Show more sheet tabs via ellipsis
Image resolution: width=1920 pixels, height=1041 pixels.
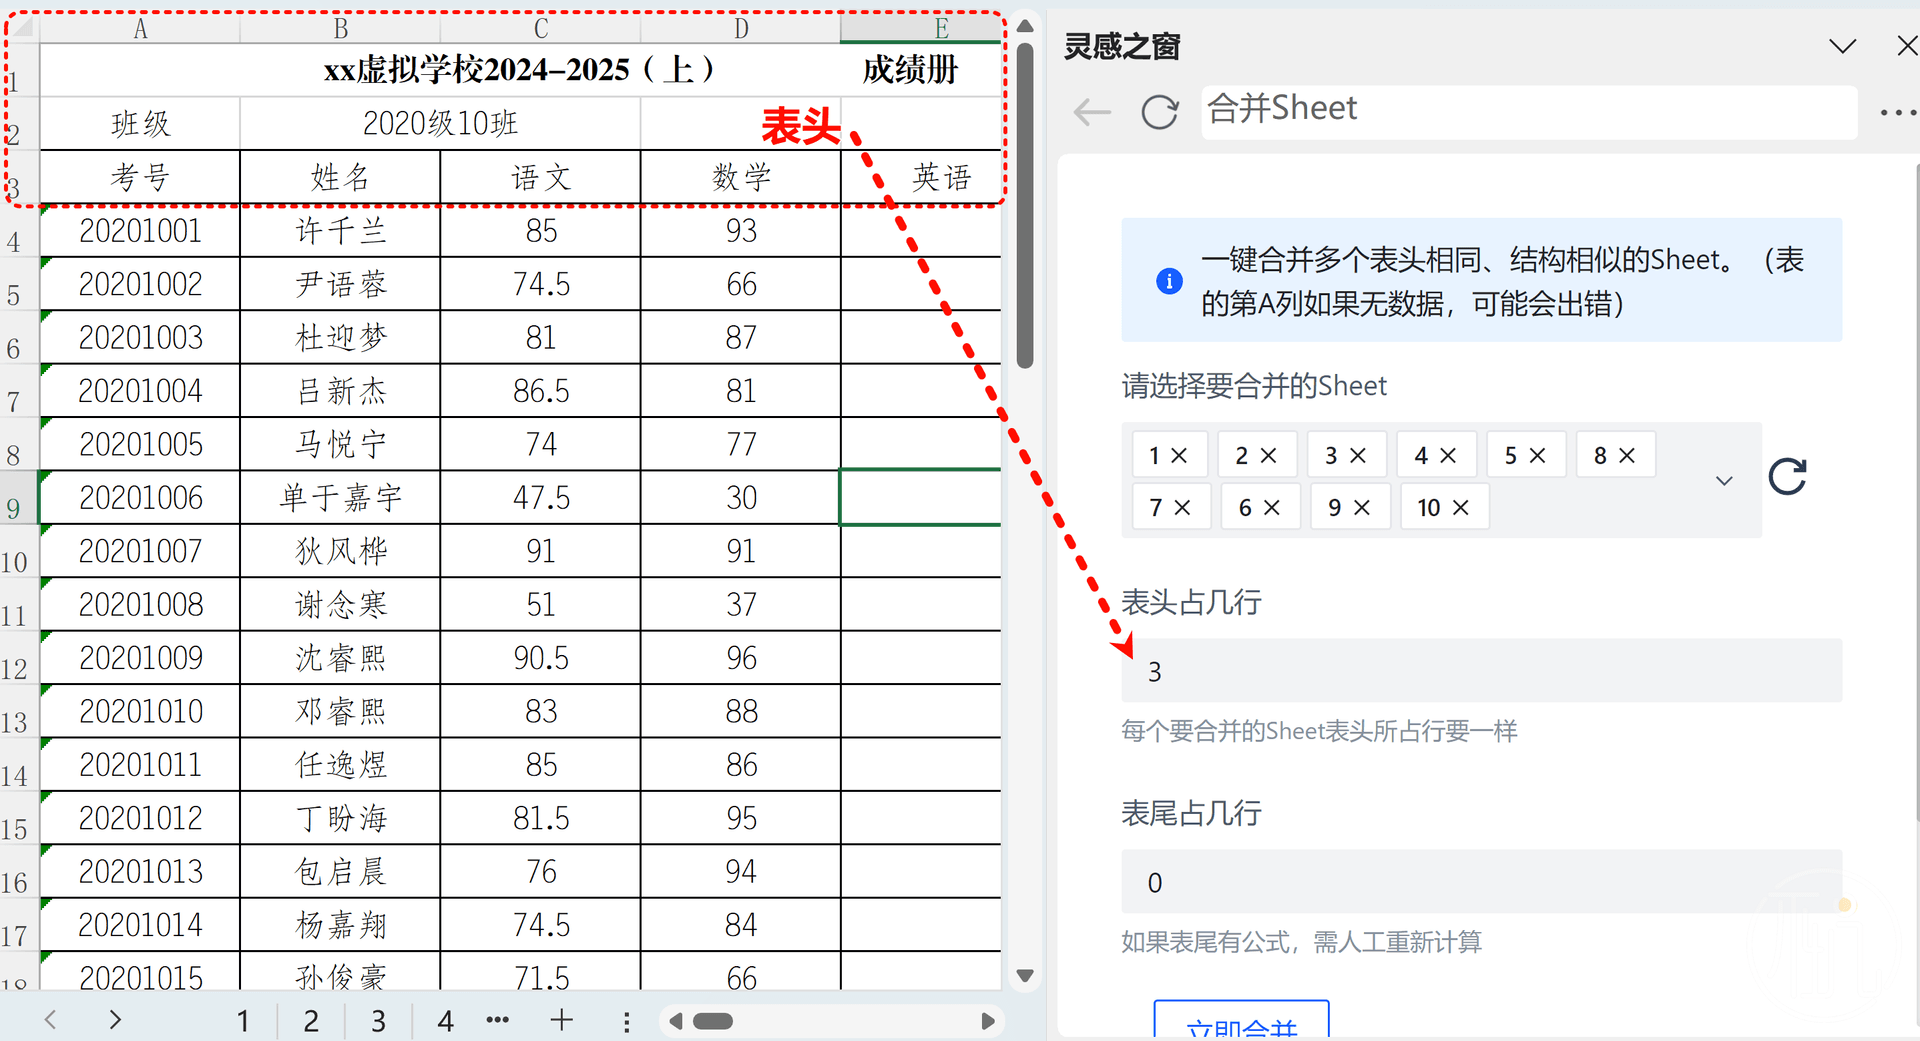point(497,1020)
